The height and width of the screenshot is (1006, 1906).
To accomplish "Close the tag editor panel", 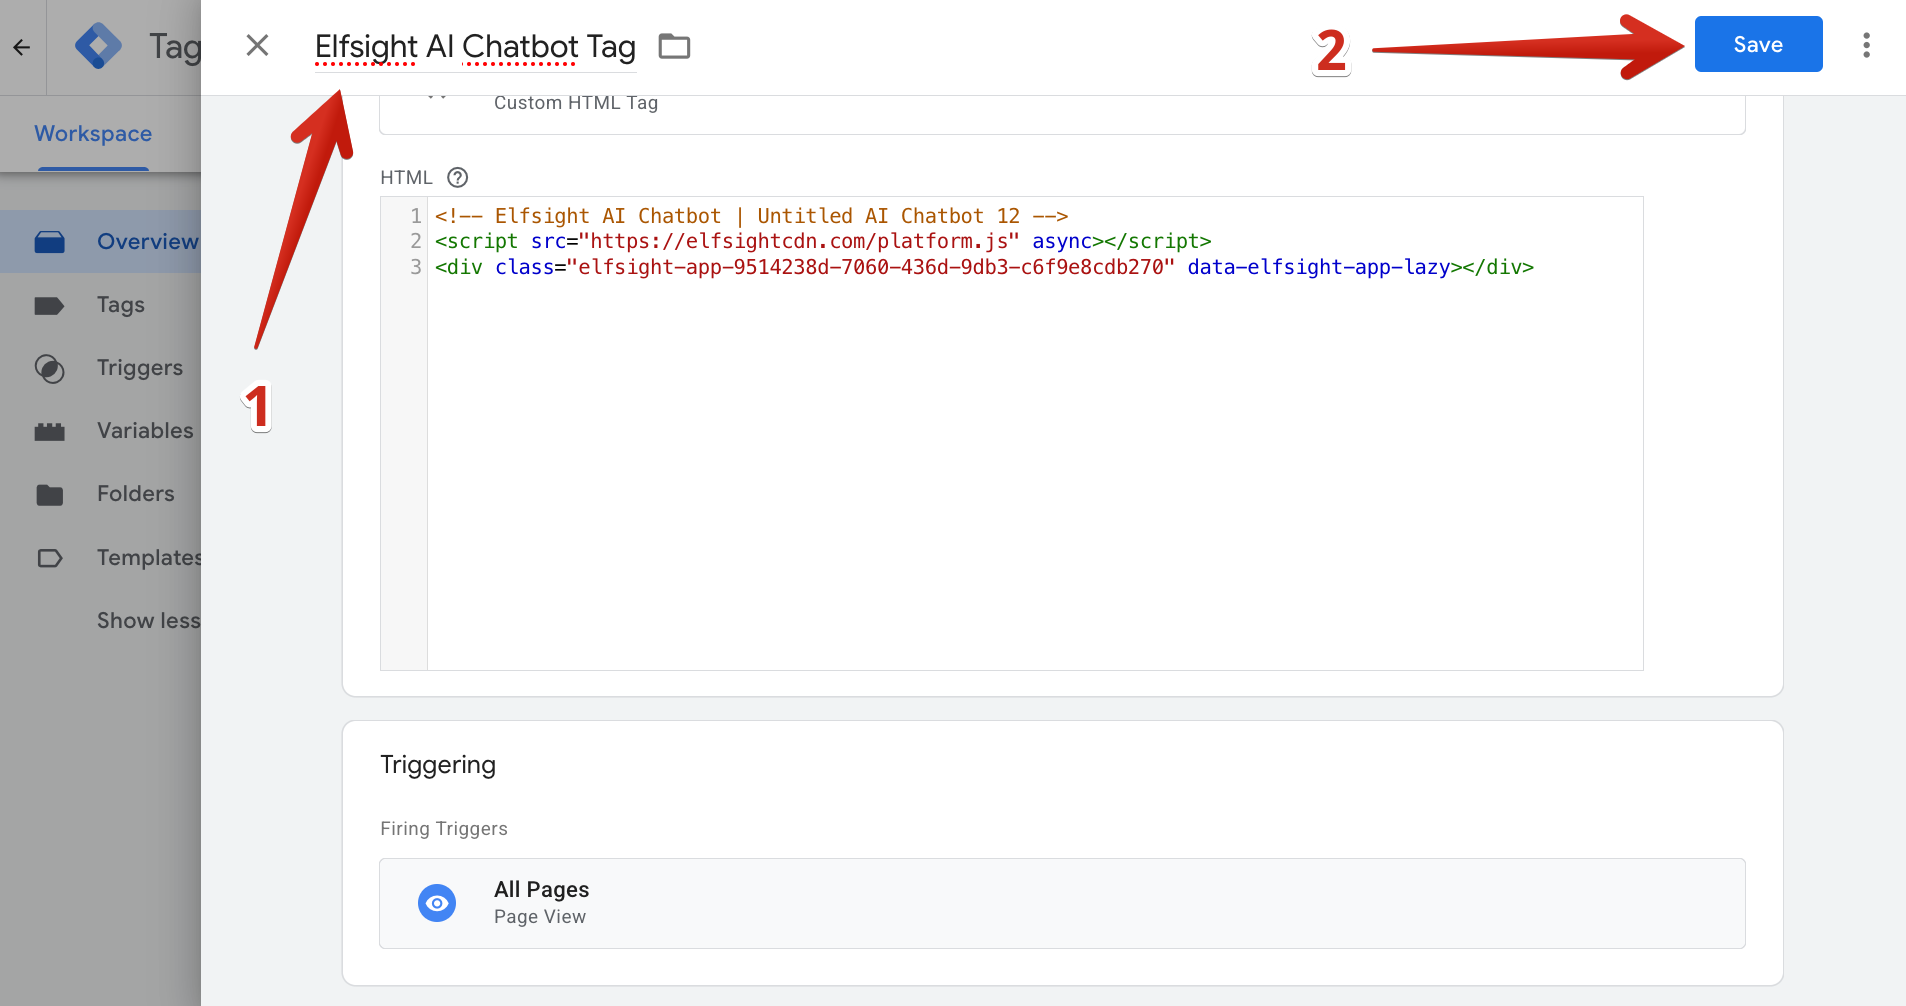I will (x=257, y=45).
